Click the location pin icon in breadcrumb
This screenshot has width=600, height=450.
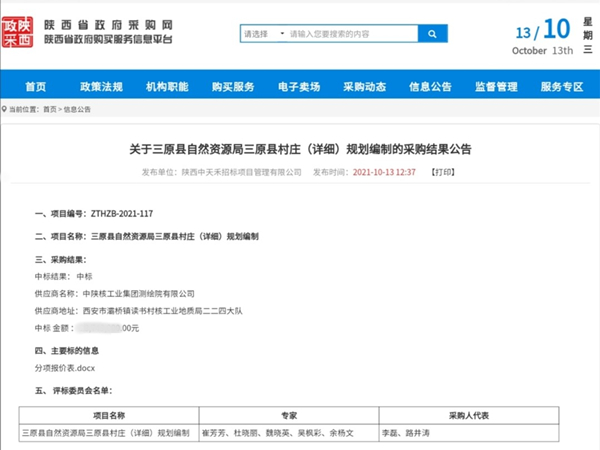coord(5,108)
